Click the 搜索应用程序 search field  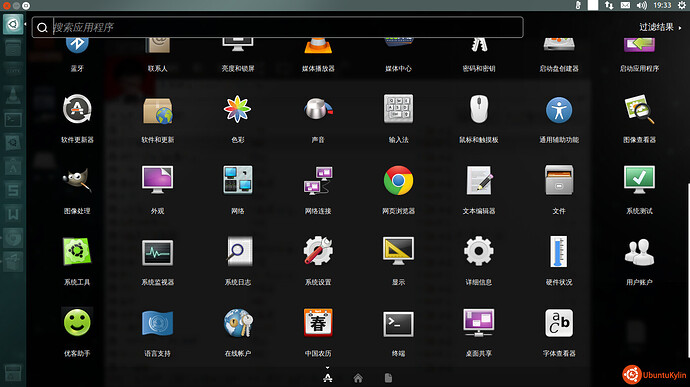tap(278, 27)
